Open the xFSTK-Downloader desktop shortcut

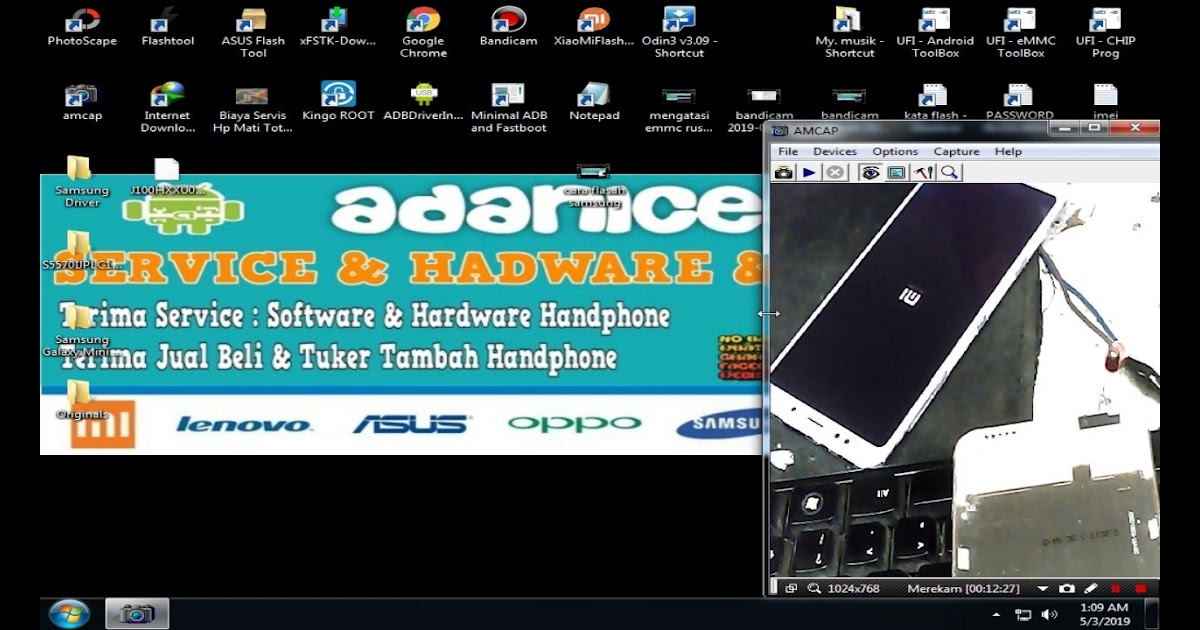(338, 27)
